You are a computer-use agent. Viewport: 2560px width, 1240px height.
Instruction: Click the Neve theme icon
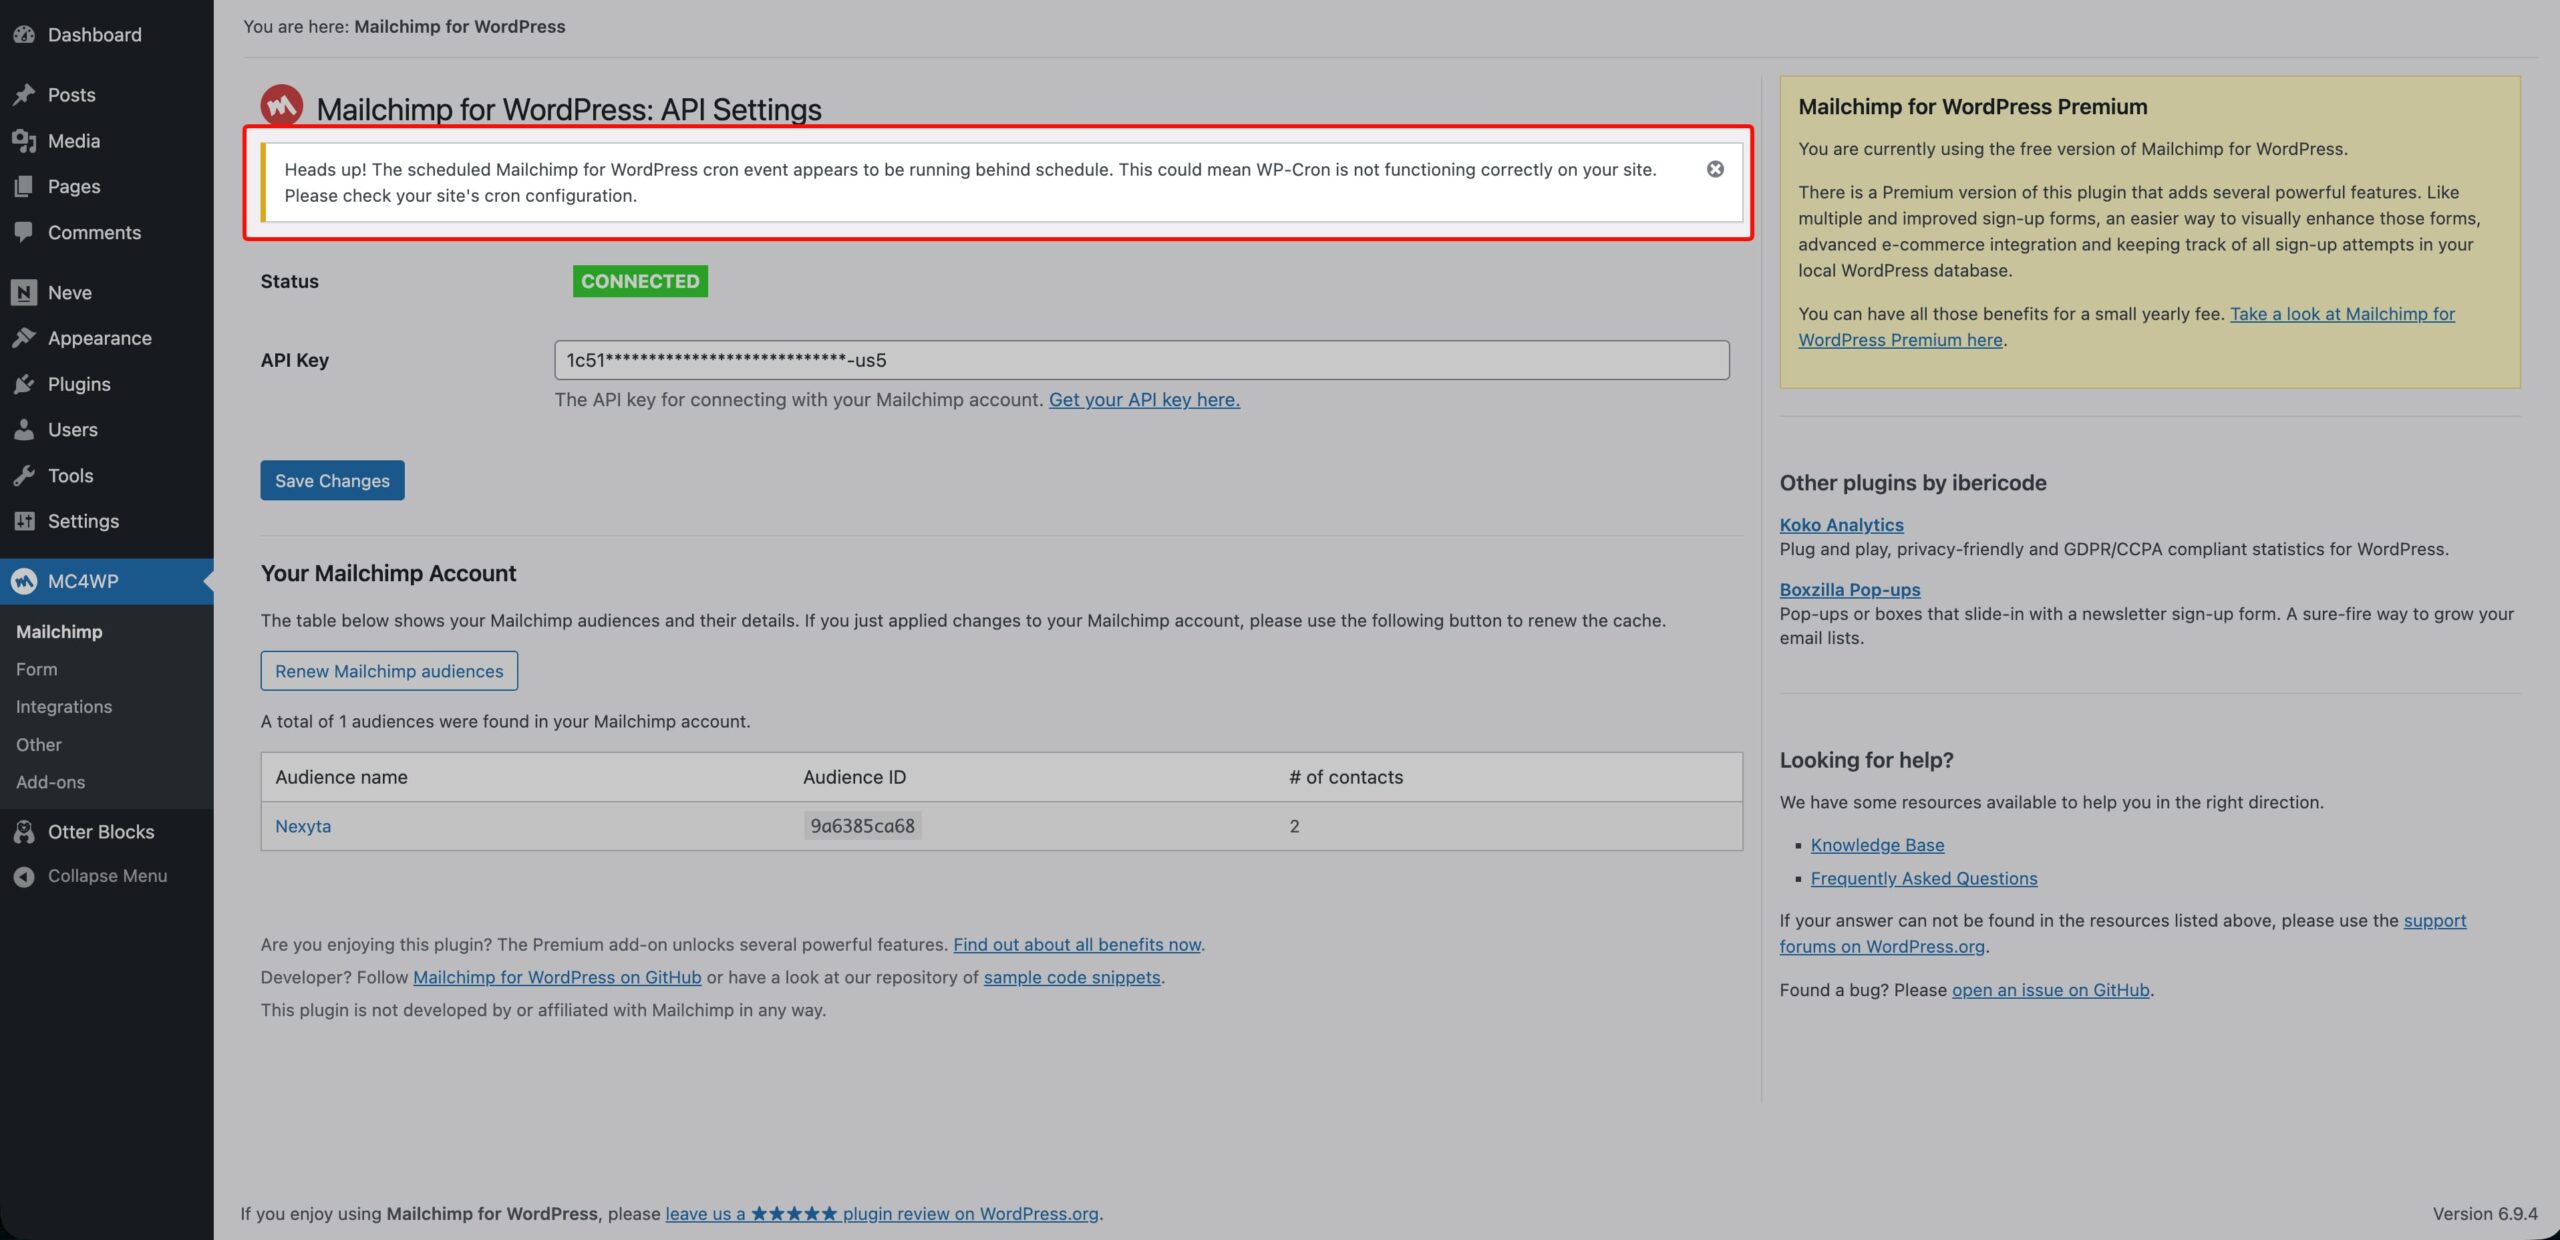(24, 293)
